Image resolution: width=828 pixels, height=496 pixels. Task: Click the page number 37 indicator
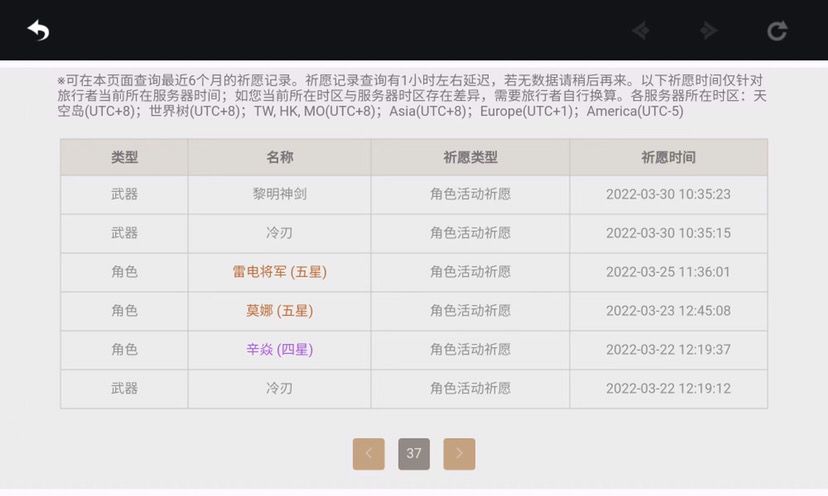pos(414,454)
